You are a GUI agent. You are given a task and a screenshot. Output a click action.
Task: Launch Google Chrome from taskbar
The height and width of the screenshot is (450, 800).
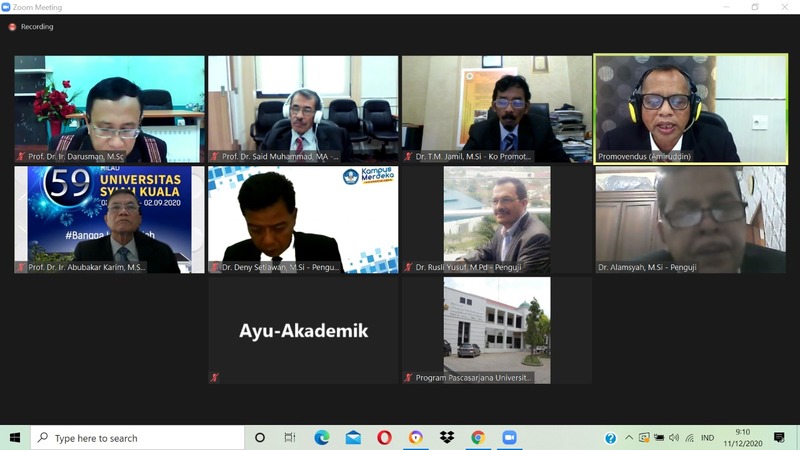coord(478,438)
